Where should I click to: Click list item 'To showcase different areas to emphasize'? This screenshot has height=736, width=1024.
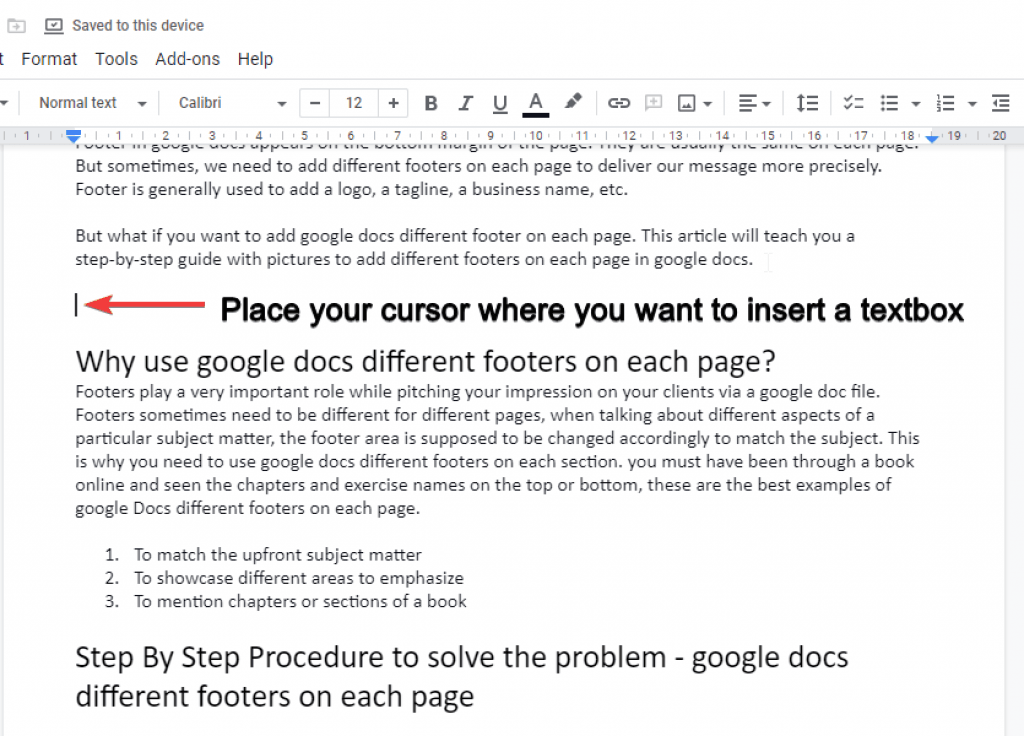(298, 578)
